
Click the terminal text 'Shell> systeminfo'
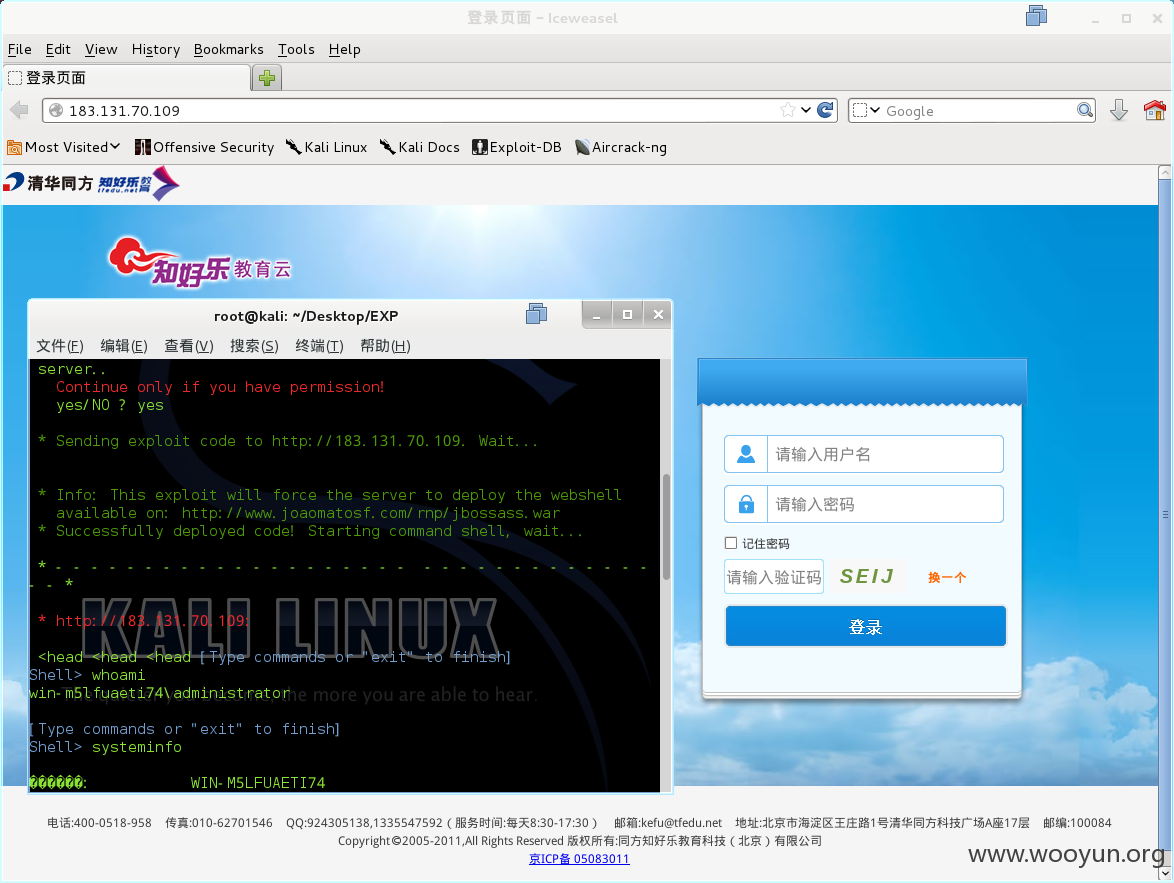pos(105,747)
